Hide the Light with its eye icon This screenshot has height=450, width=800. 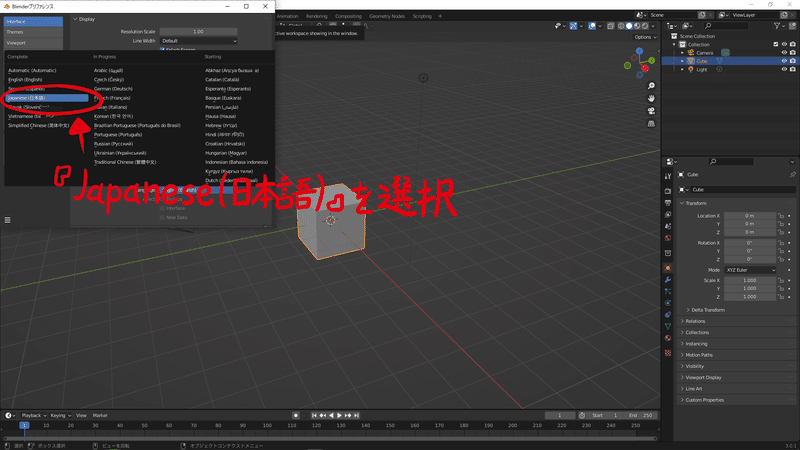(784, 69)
